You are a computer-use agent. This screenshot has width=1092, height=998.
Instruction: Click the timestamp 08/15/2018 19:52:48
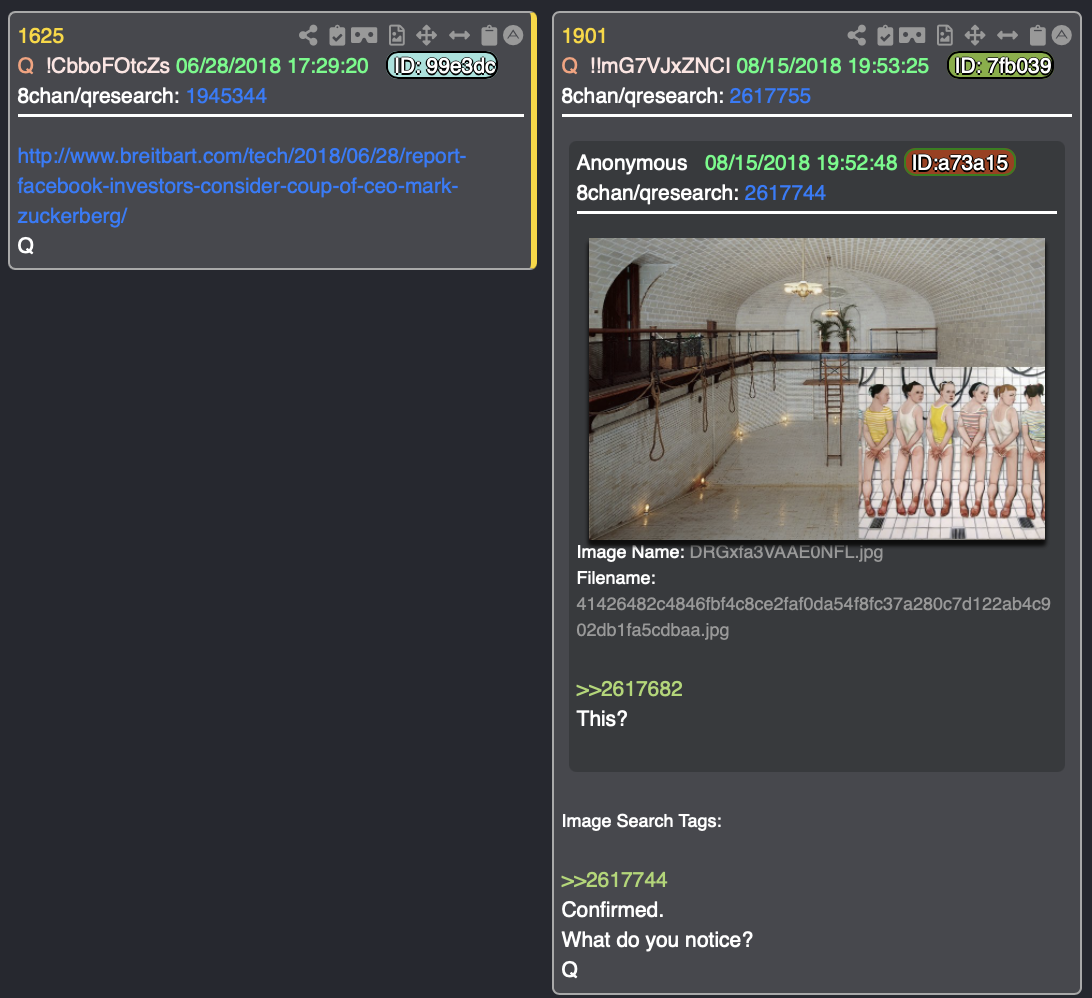coord(801,162)
